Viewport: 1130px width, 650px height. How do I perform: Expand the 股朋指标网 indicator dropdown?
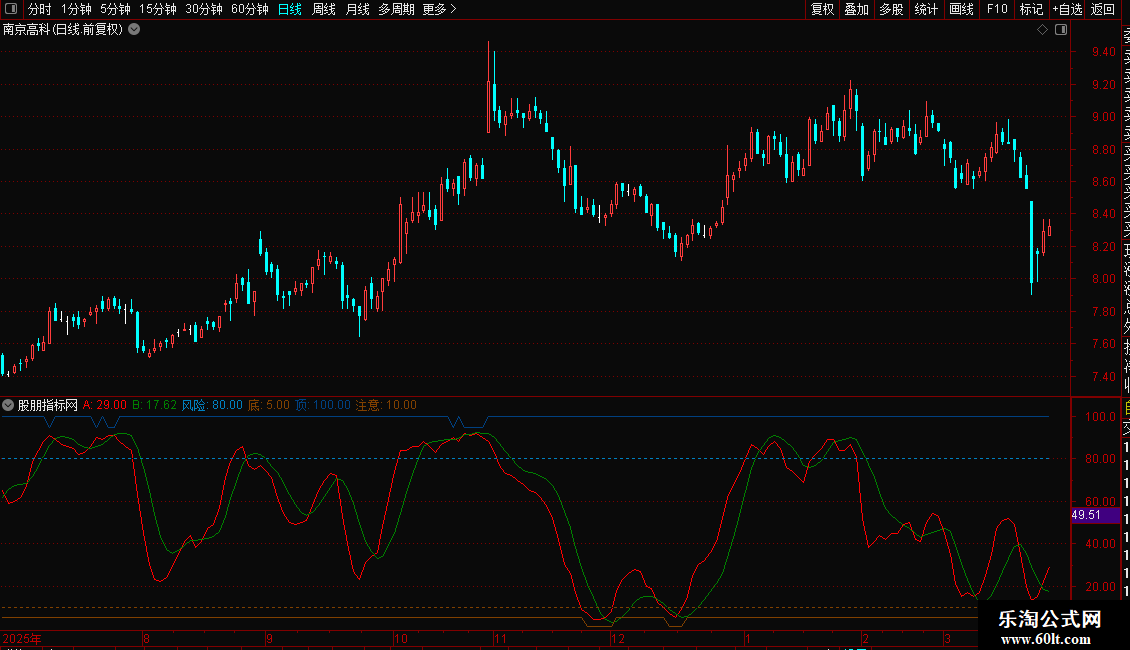coord(8,405)
